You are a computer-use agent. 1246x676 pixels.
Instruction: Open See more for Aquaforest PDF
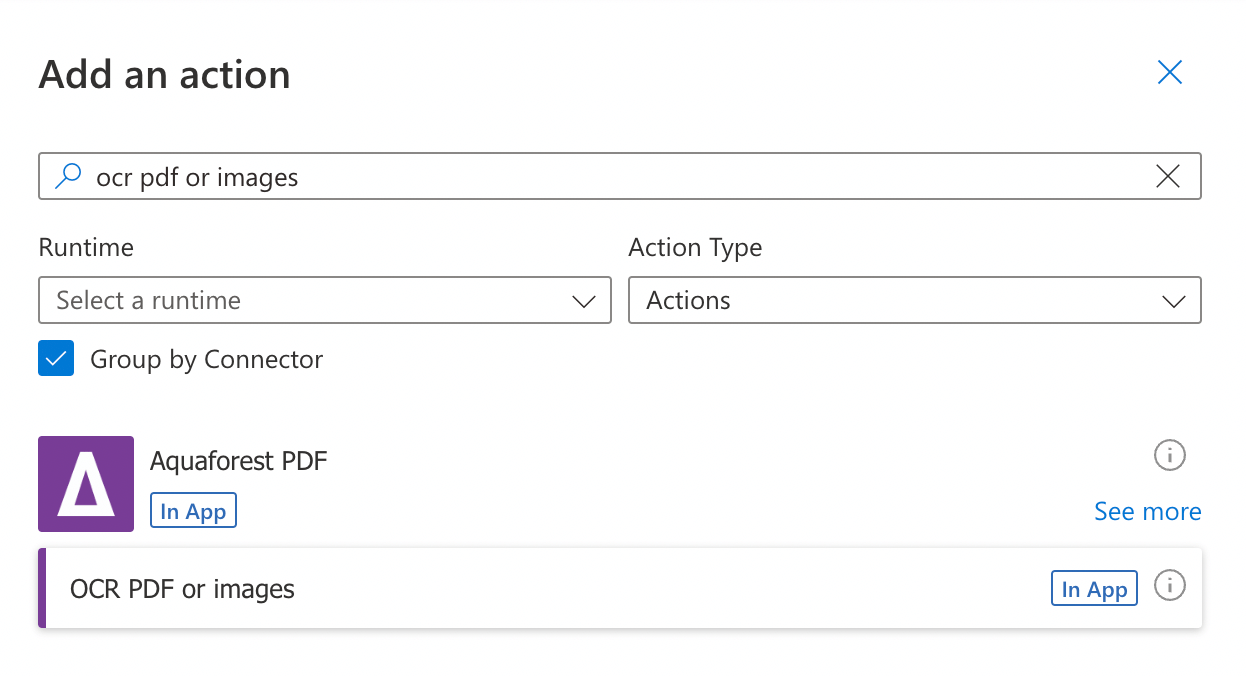point(1147,511)
